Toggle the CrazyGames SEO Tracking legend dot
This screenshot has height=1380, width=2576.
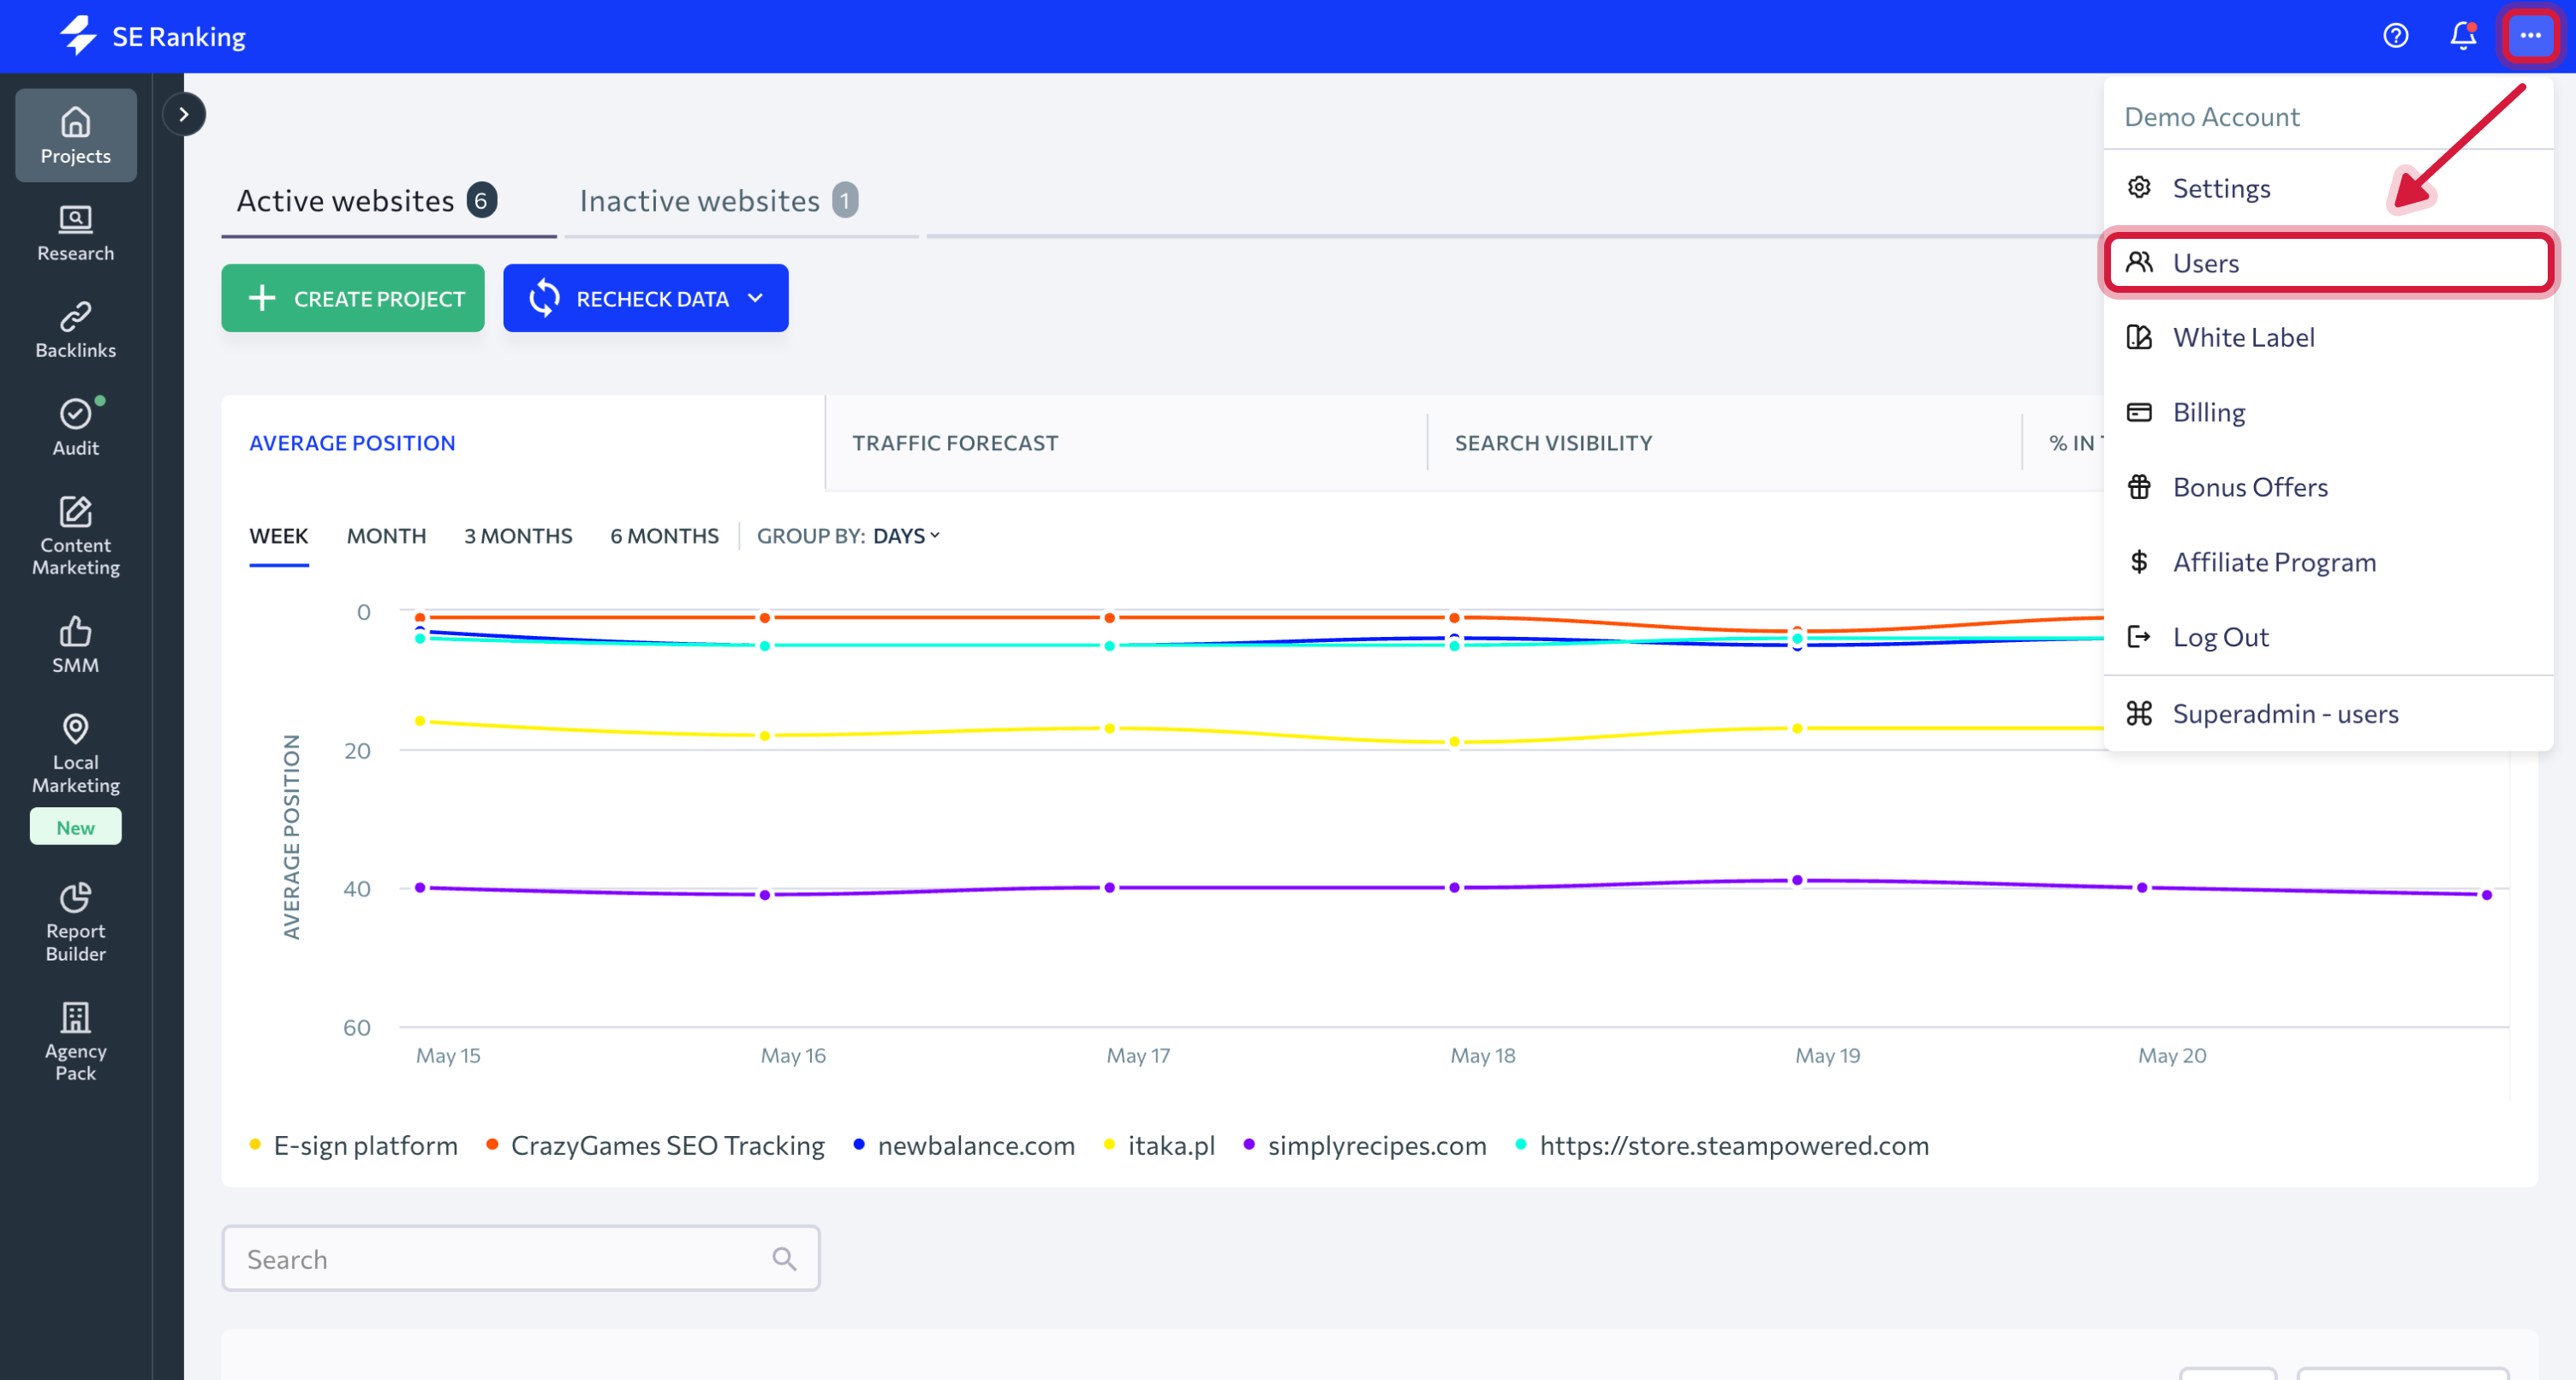tap(492, 1145)
